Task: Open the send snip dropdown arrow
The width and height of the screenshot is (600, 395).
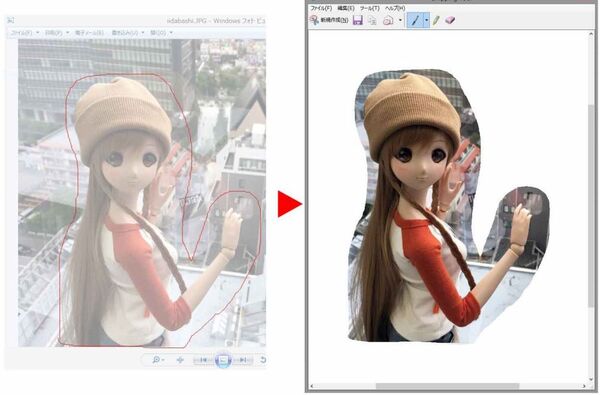Action: pos(400,20)
